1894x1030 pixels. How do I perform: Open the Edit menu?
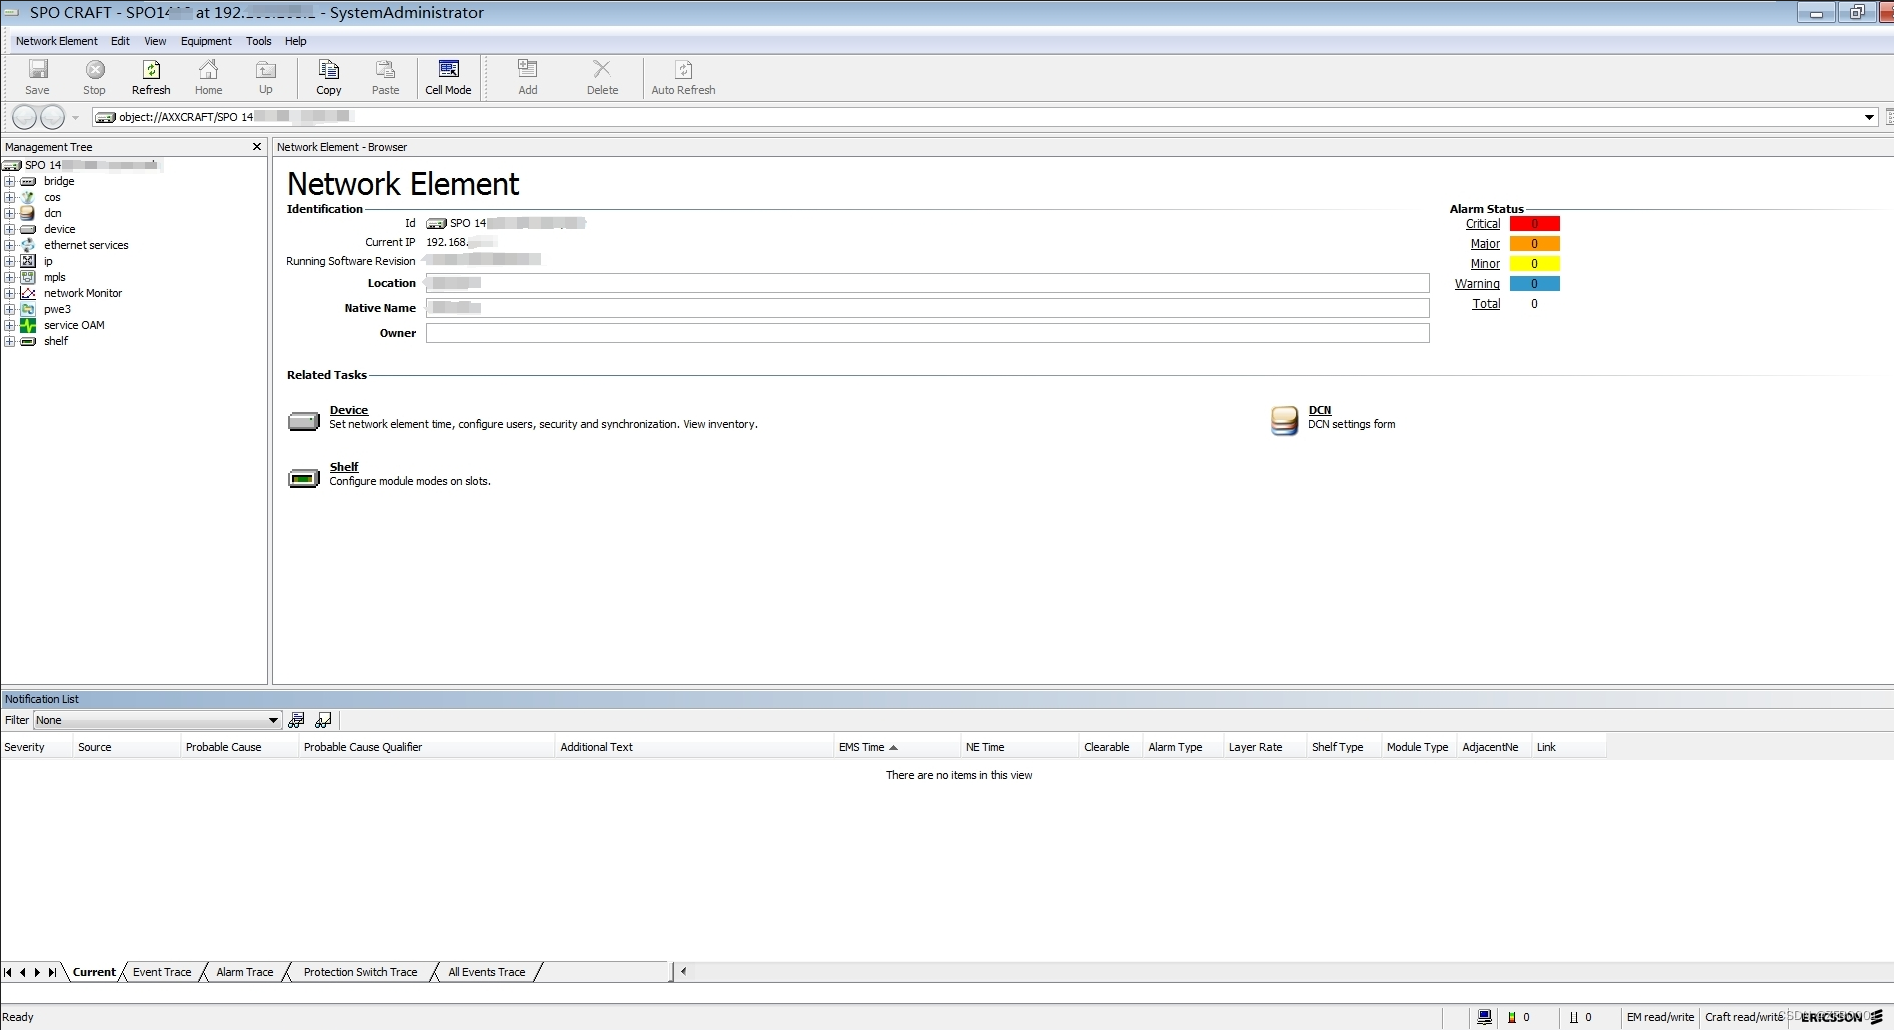[120, 41]
